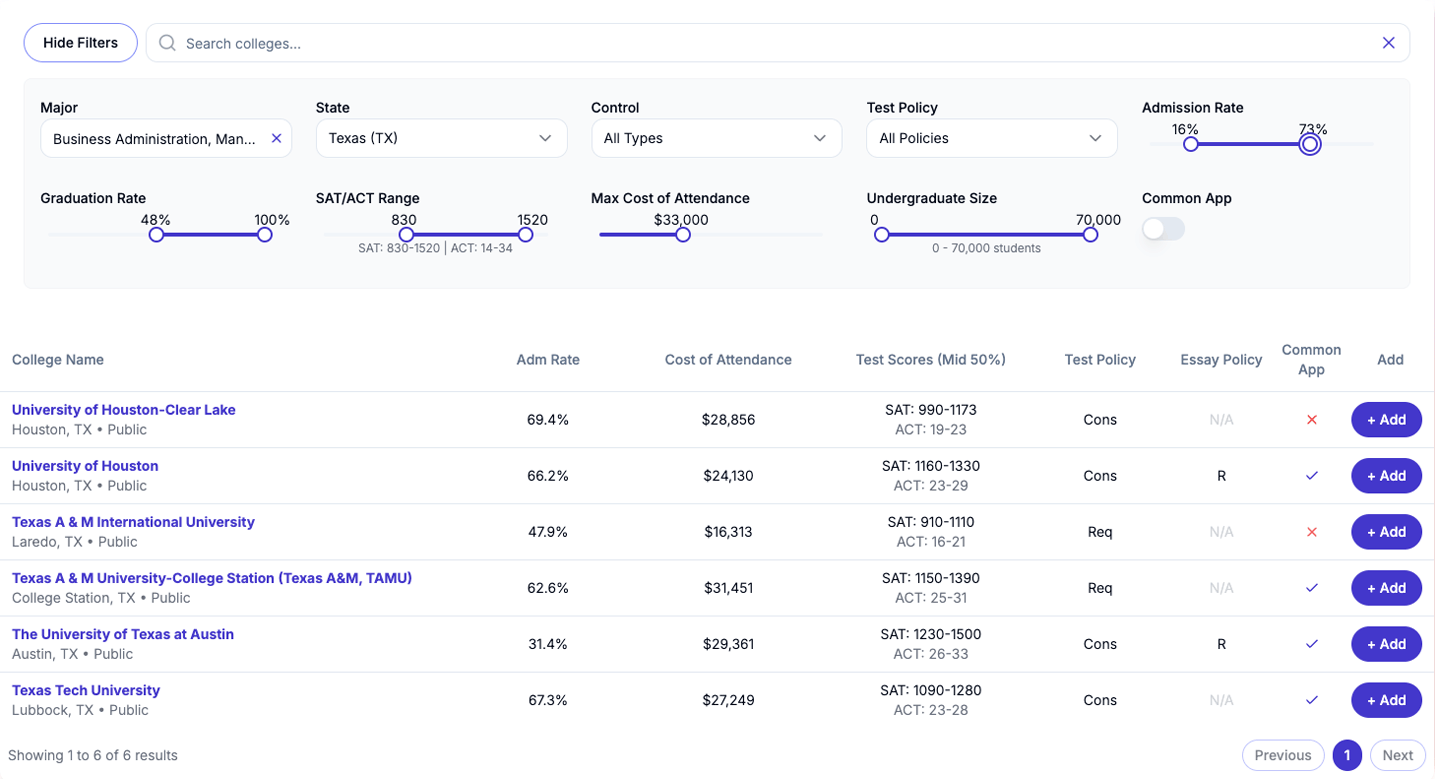
Task: Click the red X for University of Houston-Clear Lake
Action: coord(1311,420)
